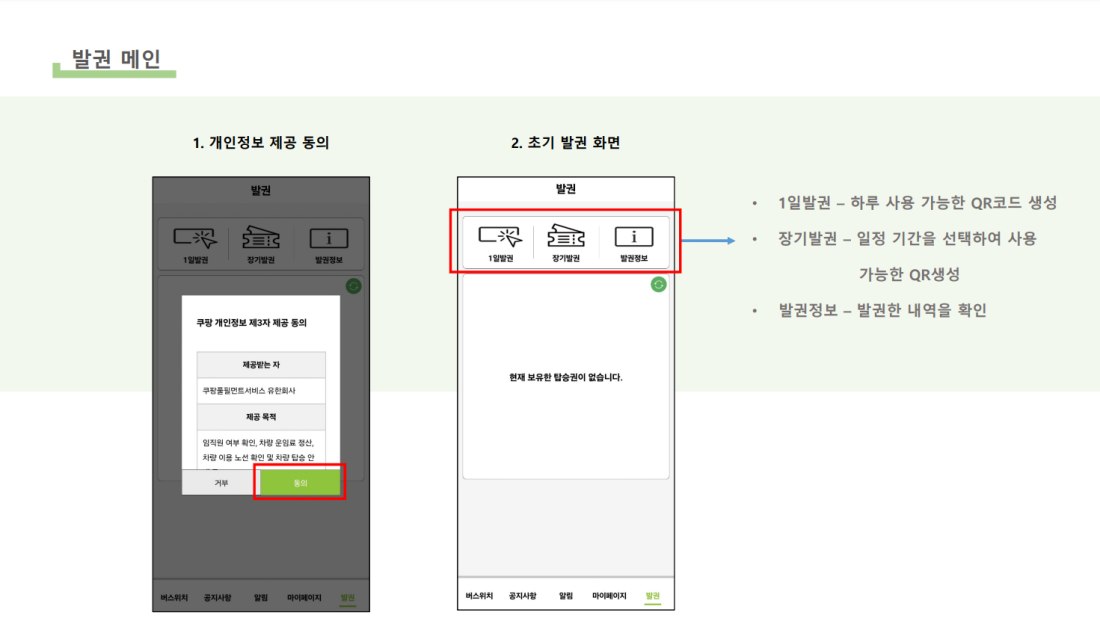Open 마이페이지 tab in right phone
This screenshot has height=624, width=1100.
(x=609, y=596)
